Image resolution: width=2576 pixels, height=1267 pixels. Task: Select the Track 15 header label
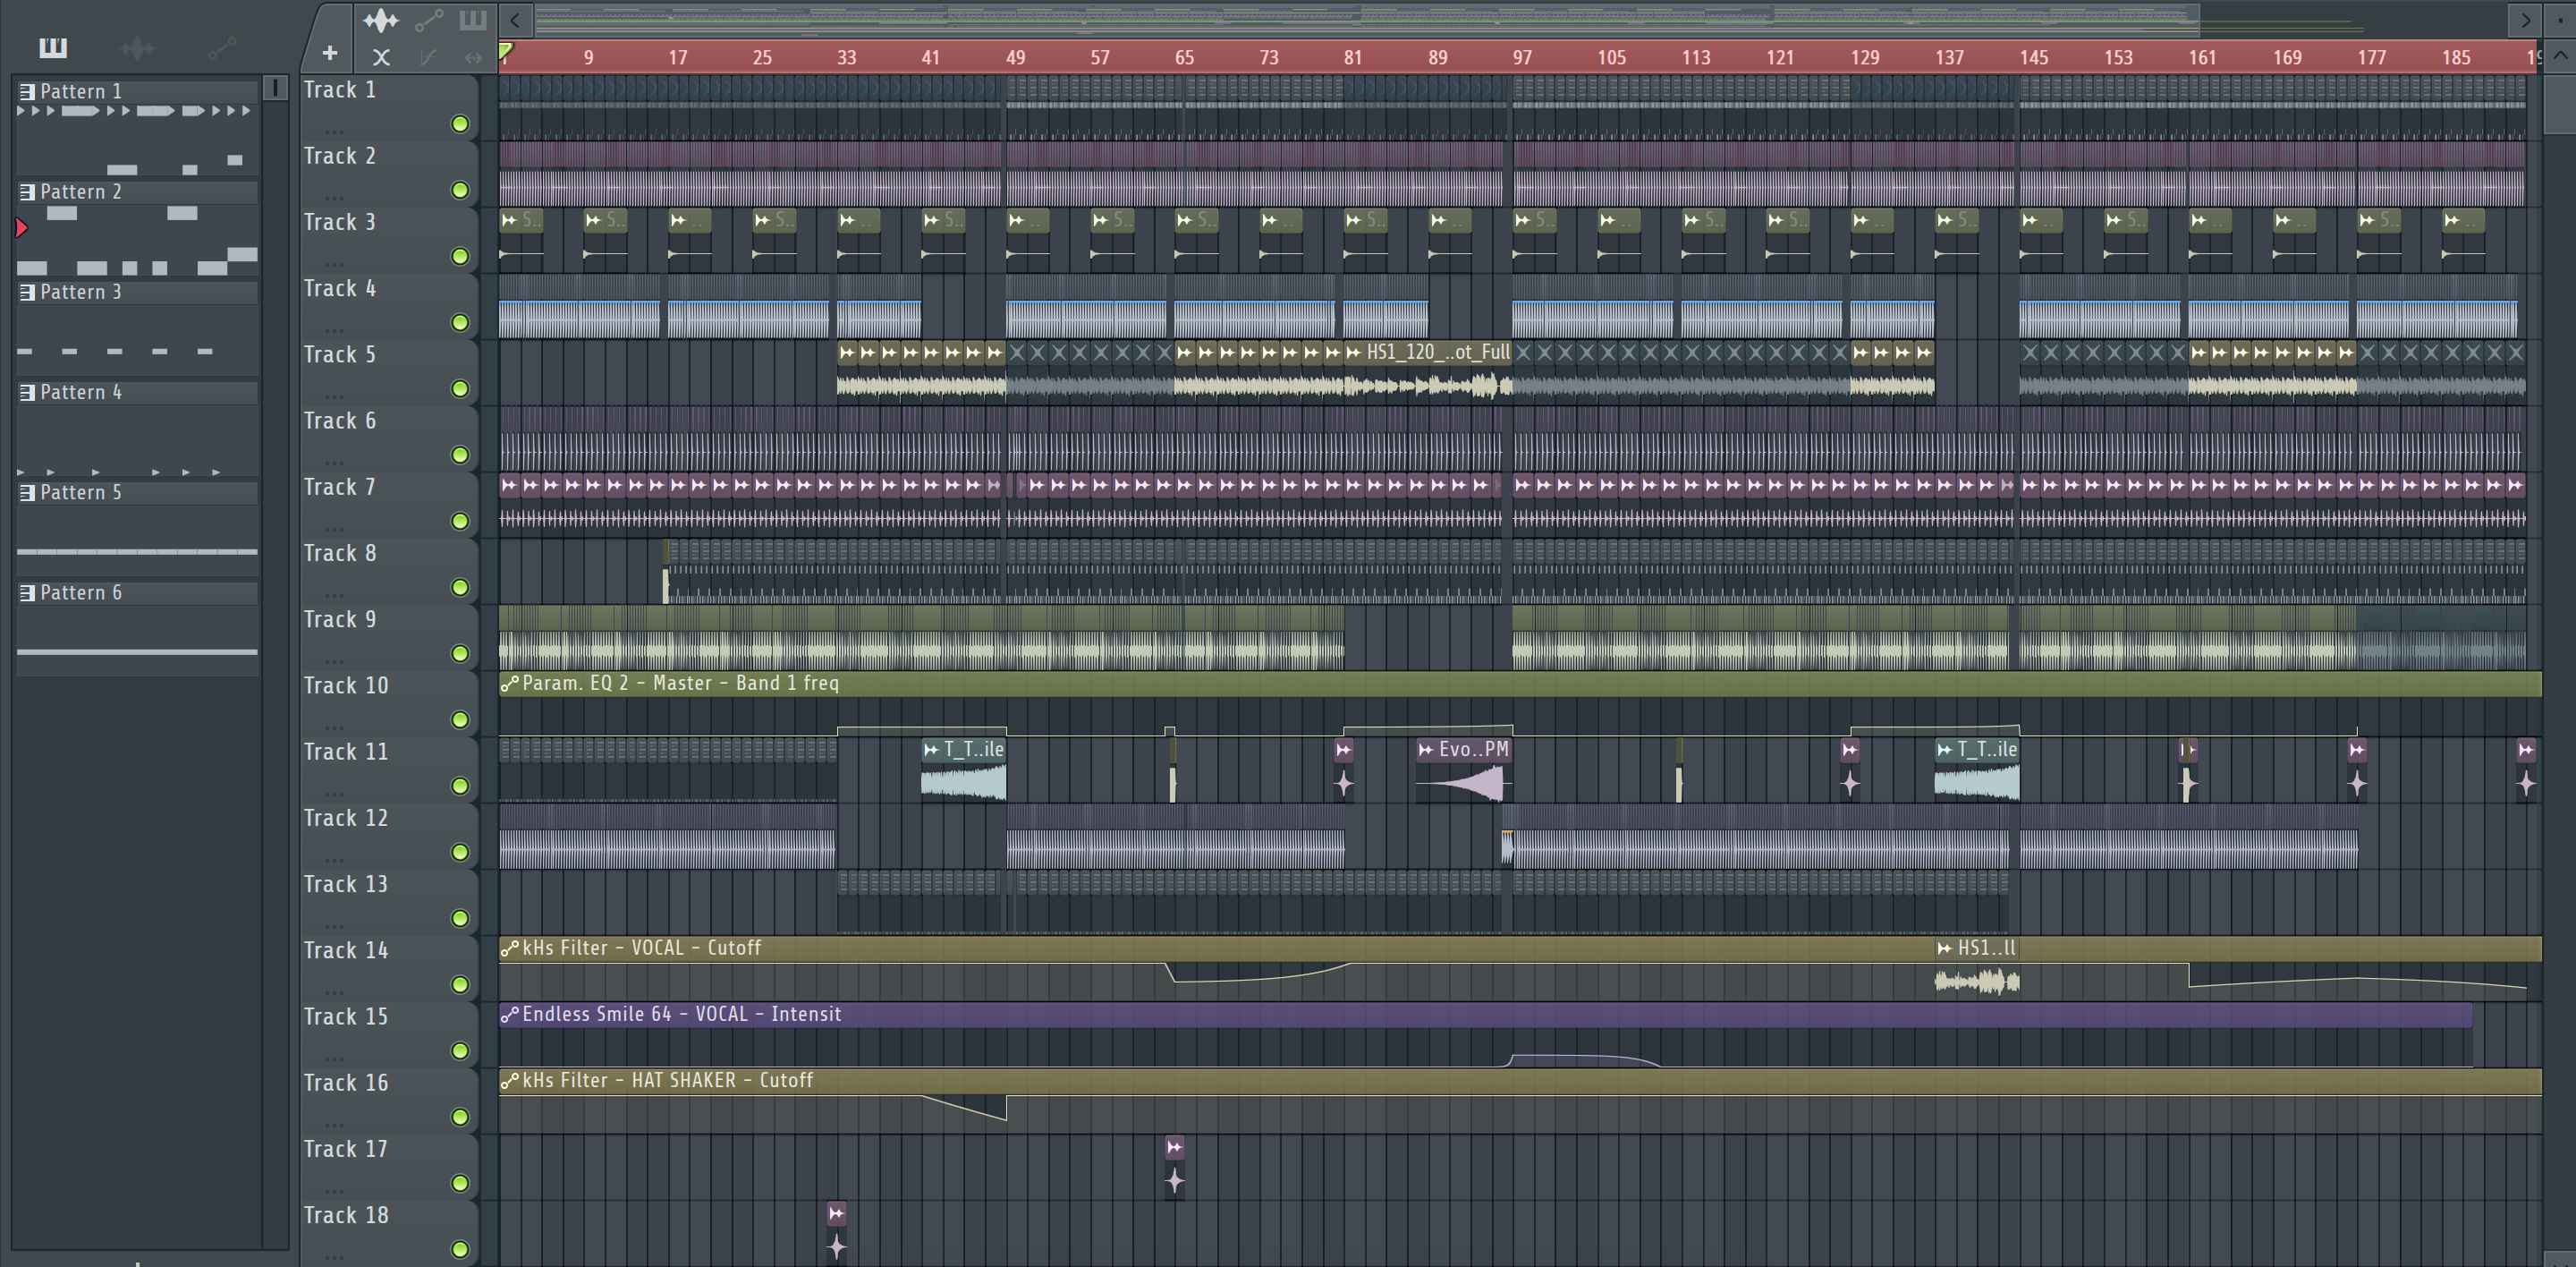pos(346,1017)
